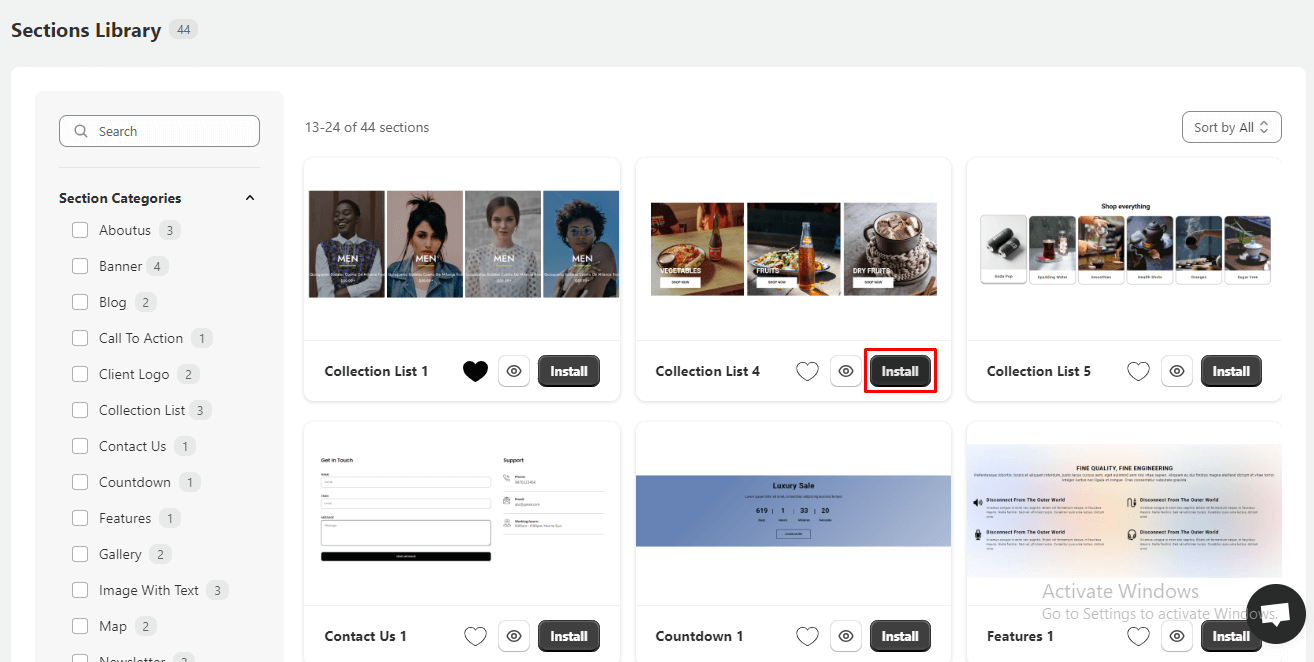Preview Collection List 4 with eye icon
The height and width of the screenshot is (662, 1314).
(x=846, y=371)
